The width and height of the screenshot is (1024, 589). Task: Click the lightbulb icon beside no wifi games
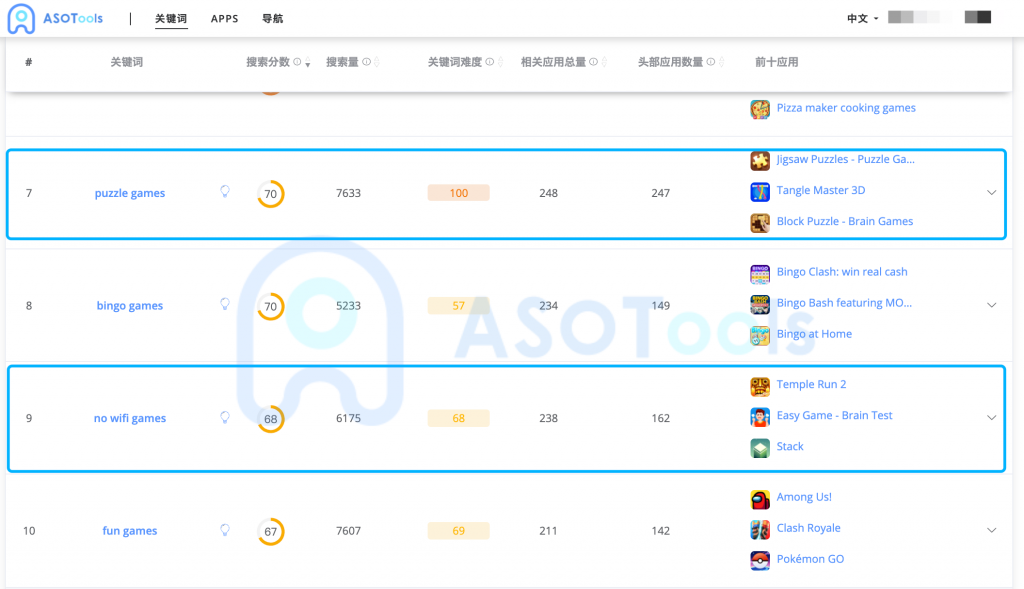pos(225,417)
